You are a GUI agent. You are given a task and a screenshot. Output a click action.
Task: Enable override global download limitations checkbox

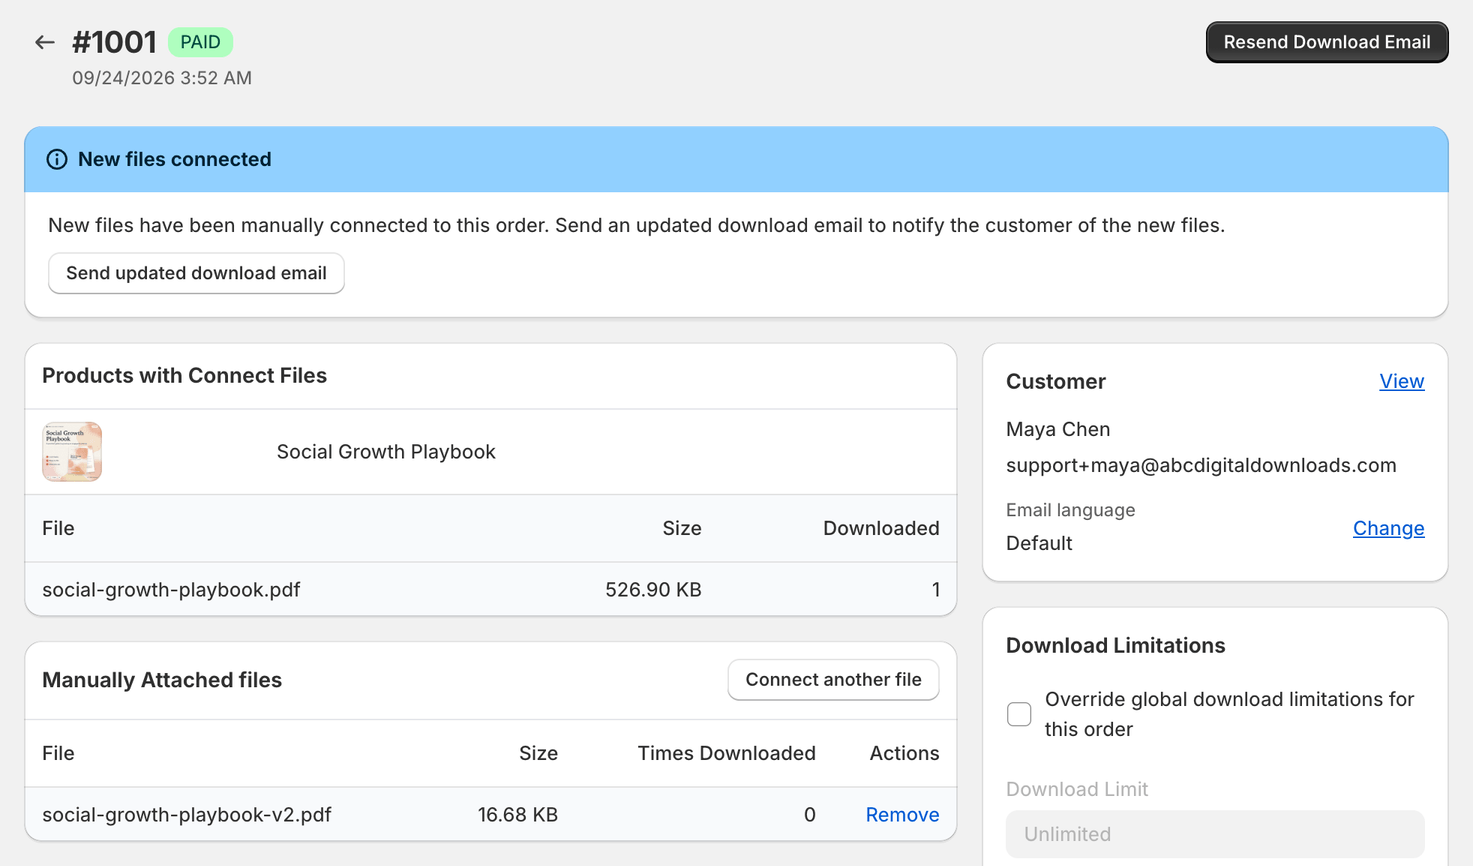1019,714
